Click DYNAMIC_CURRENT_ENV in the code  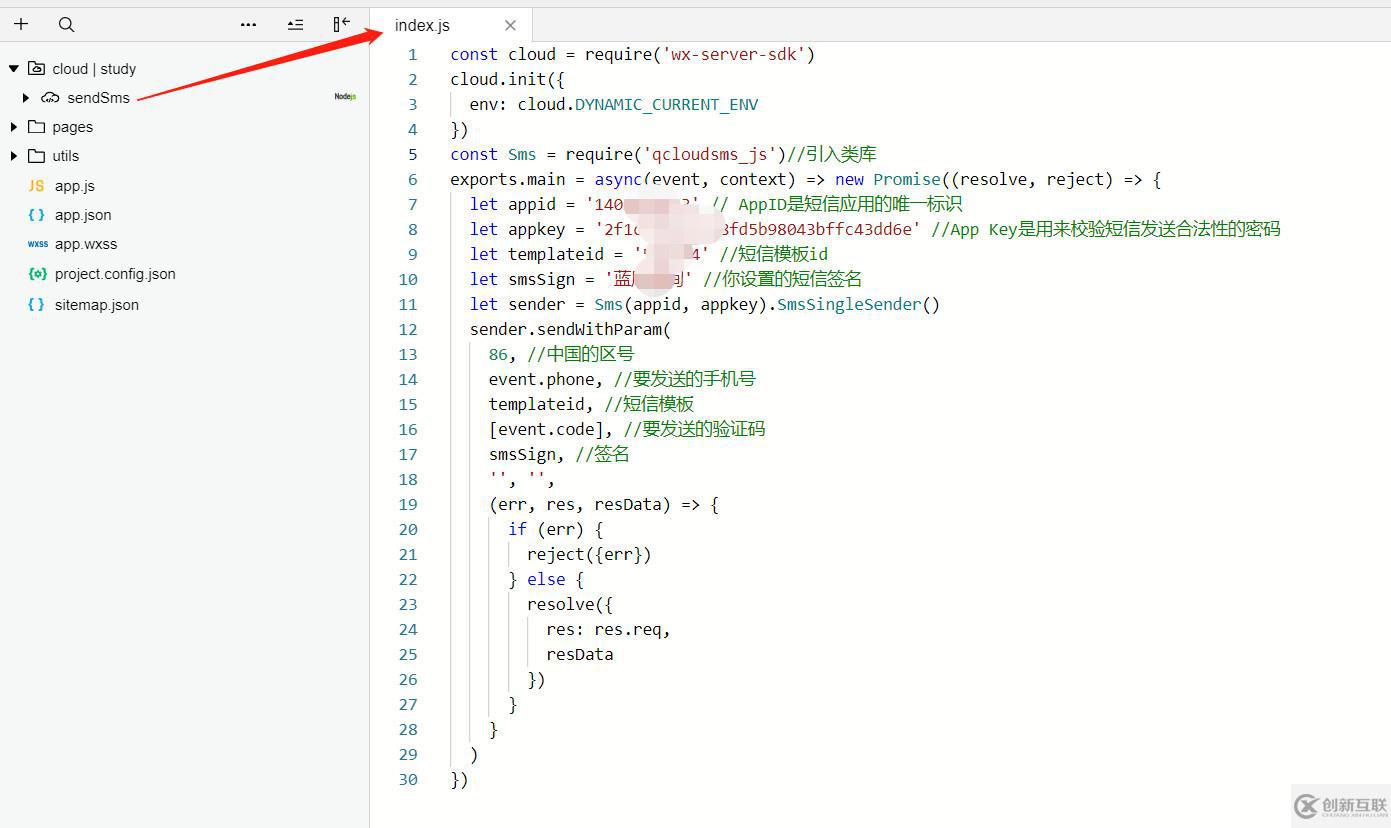[666, 104]
